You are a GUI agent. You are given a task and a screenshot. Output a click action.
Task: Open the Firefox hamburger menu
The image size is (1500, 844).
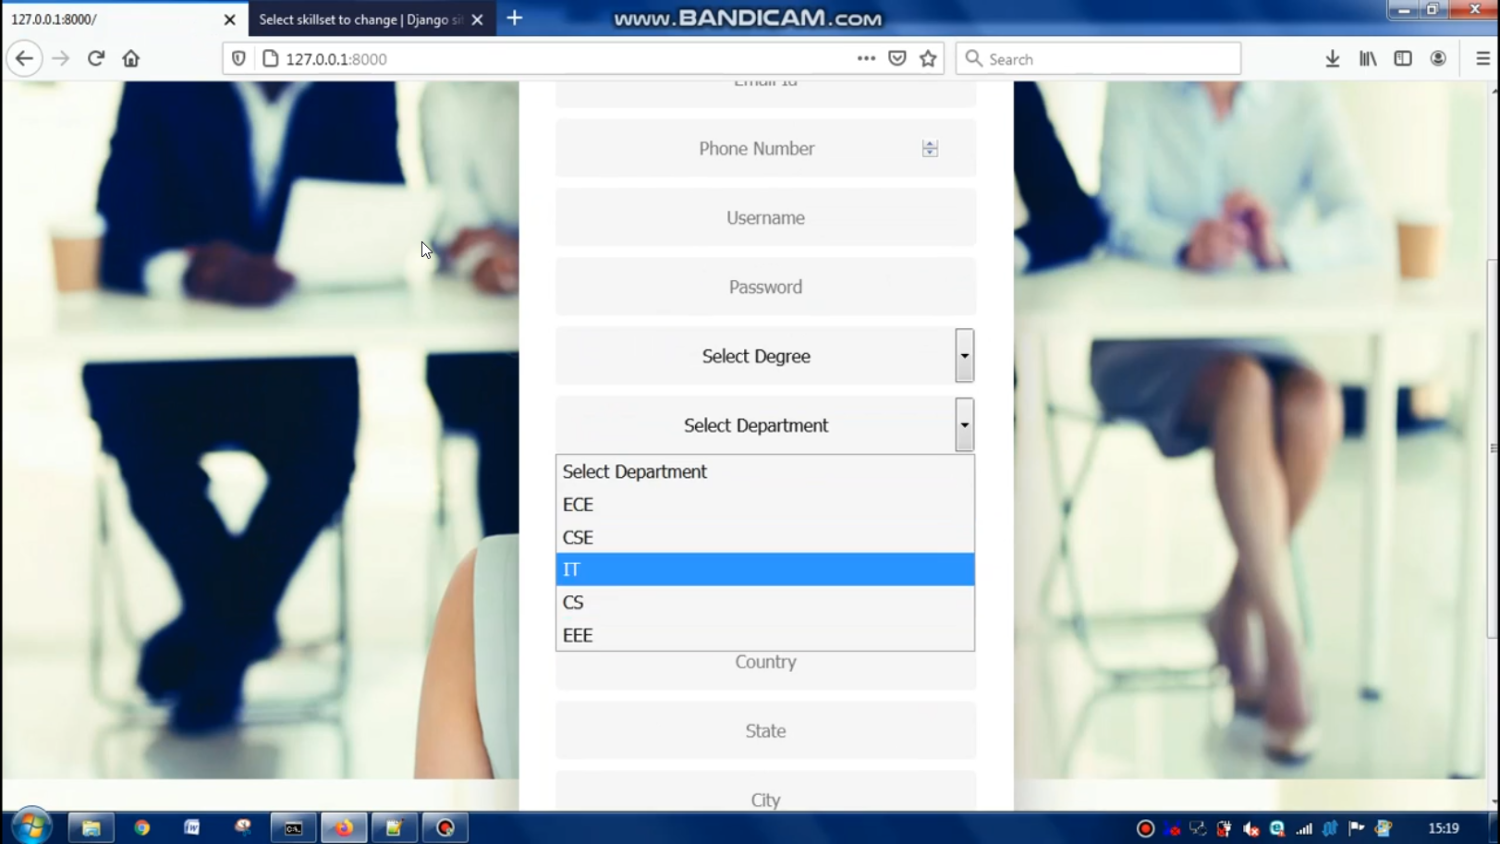pyautogui.click(x=1483, y=59)
